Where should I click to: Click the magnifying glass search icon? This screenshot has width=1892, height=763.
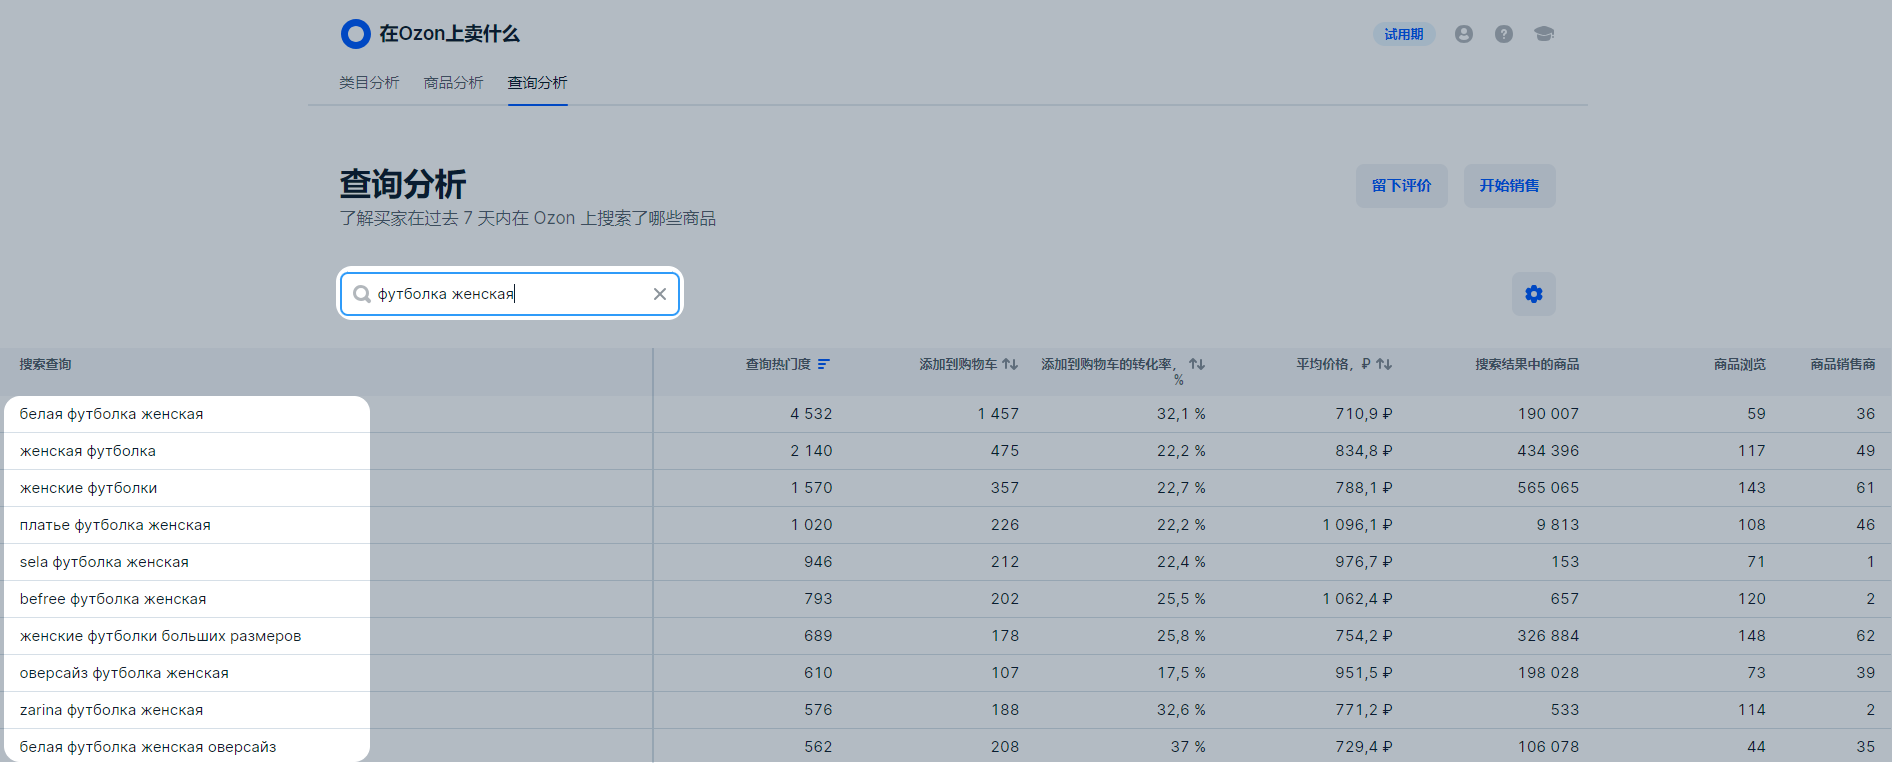point(362,294)
